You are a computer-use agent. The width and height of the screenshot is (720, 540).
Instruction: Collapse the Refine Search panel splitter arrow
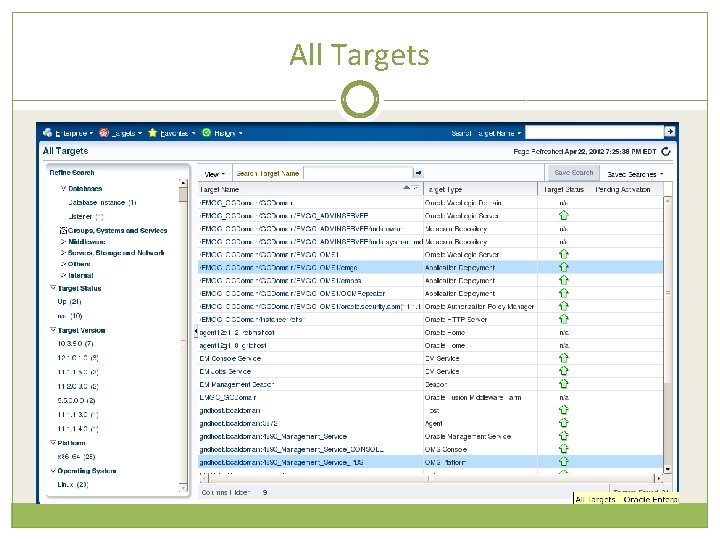[x=196, y=331]
